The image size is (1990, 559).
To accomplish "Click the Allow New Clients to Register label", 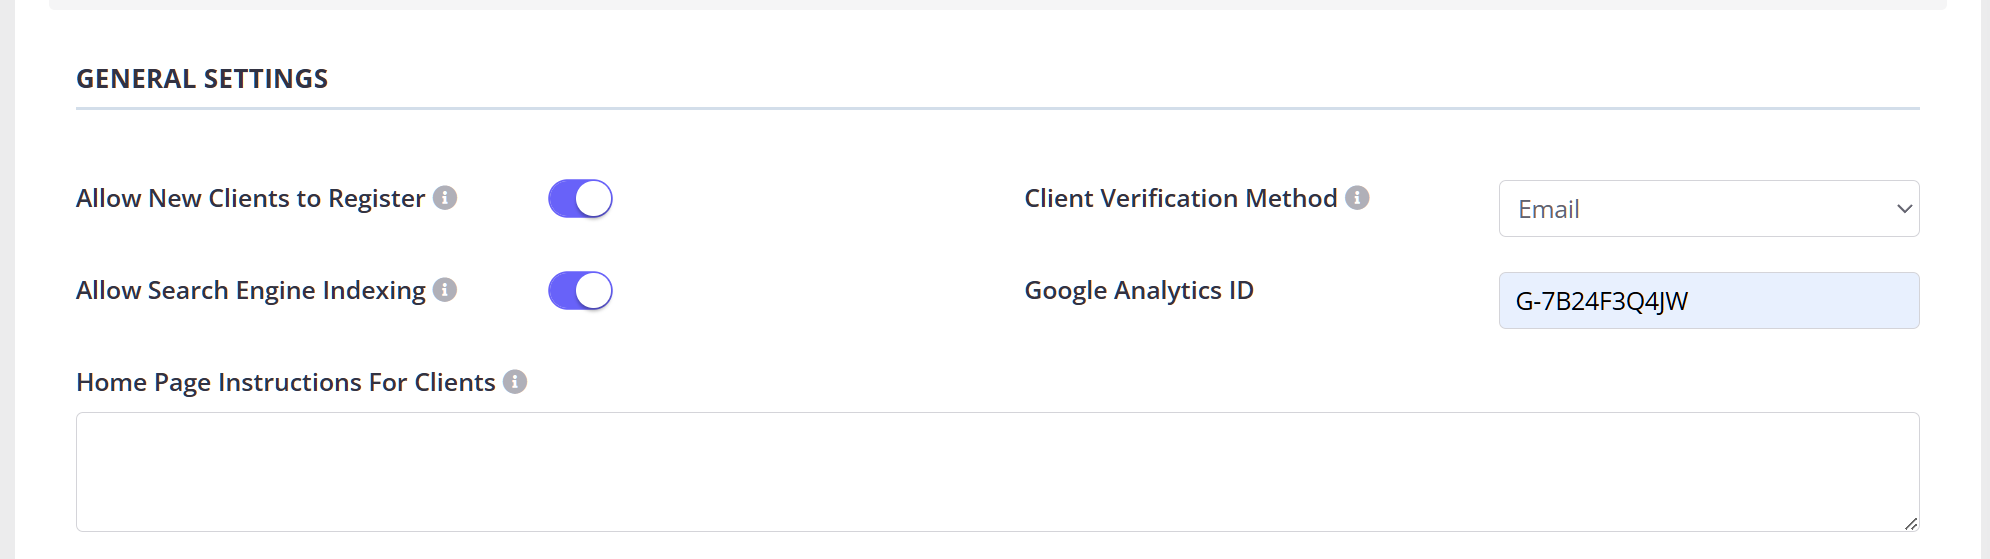I will click(x=250, y=198).
